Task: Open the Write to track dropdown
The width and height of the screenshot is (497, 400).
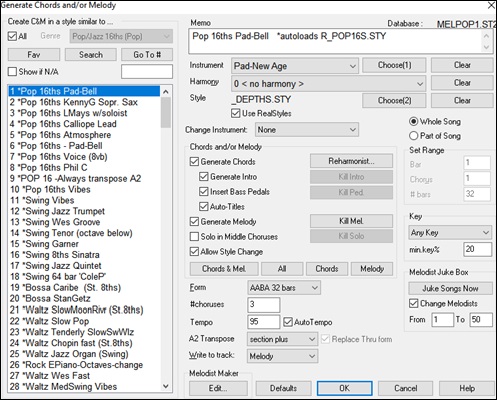Action: (x=282, y=356)
